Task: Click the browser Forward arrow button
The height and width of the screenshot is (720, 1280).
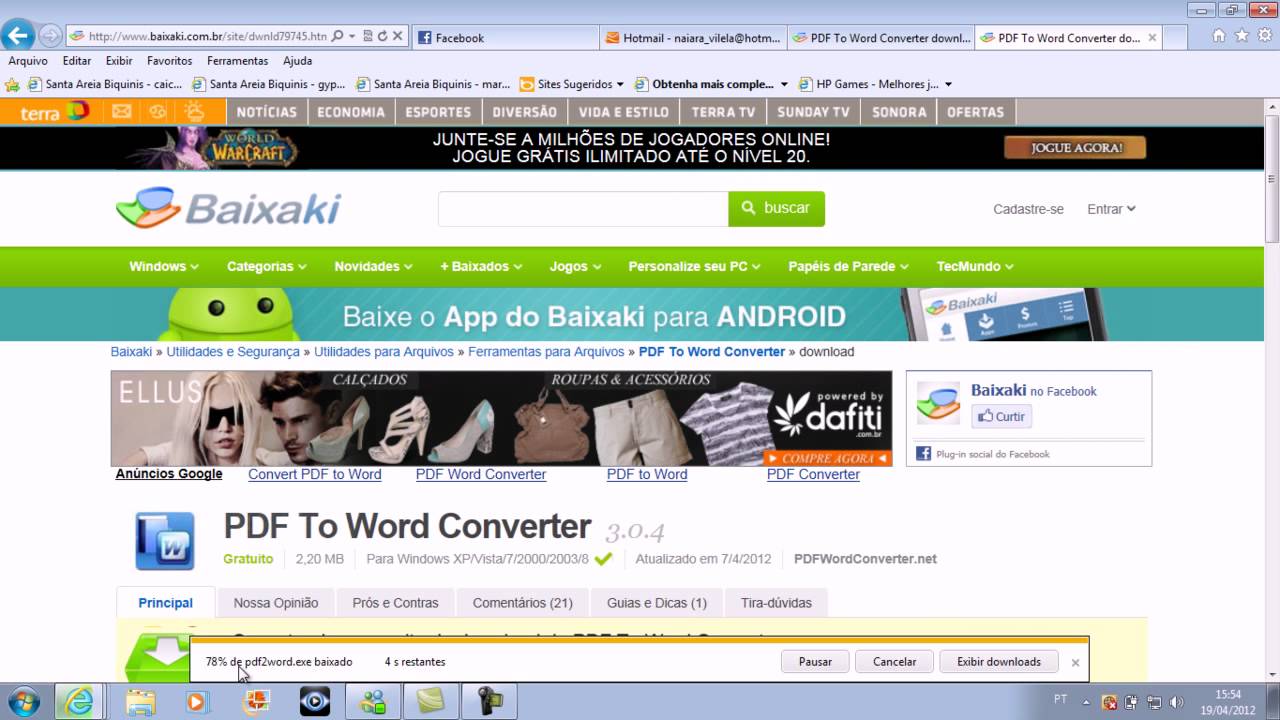Action: point(50,37)
